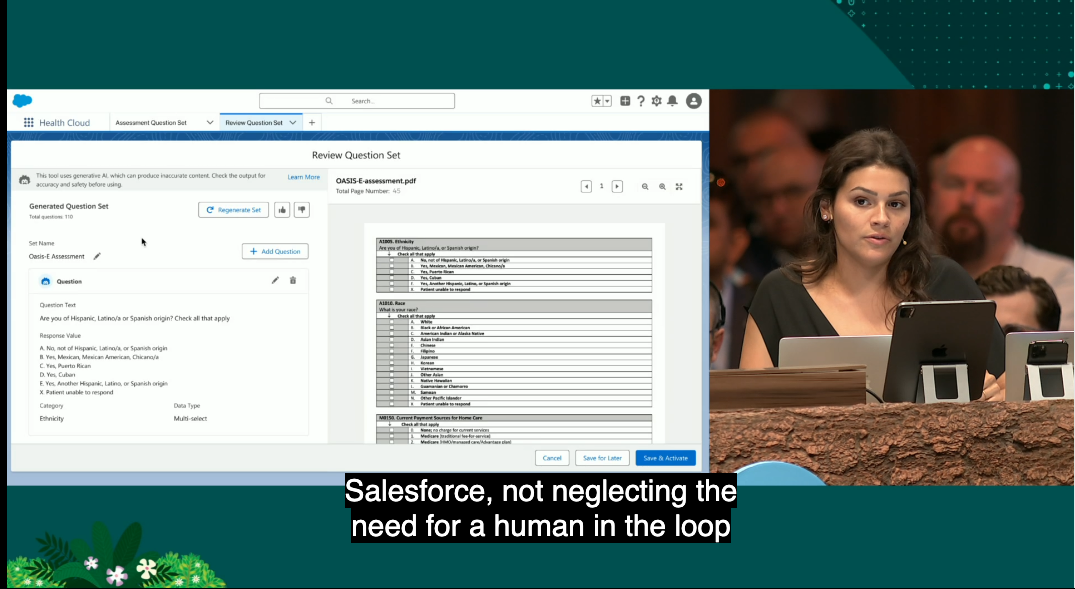
Task: Select the Review Question Set tab
Action: point(254,123)
